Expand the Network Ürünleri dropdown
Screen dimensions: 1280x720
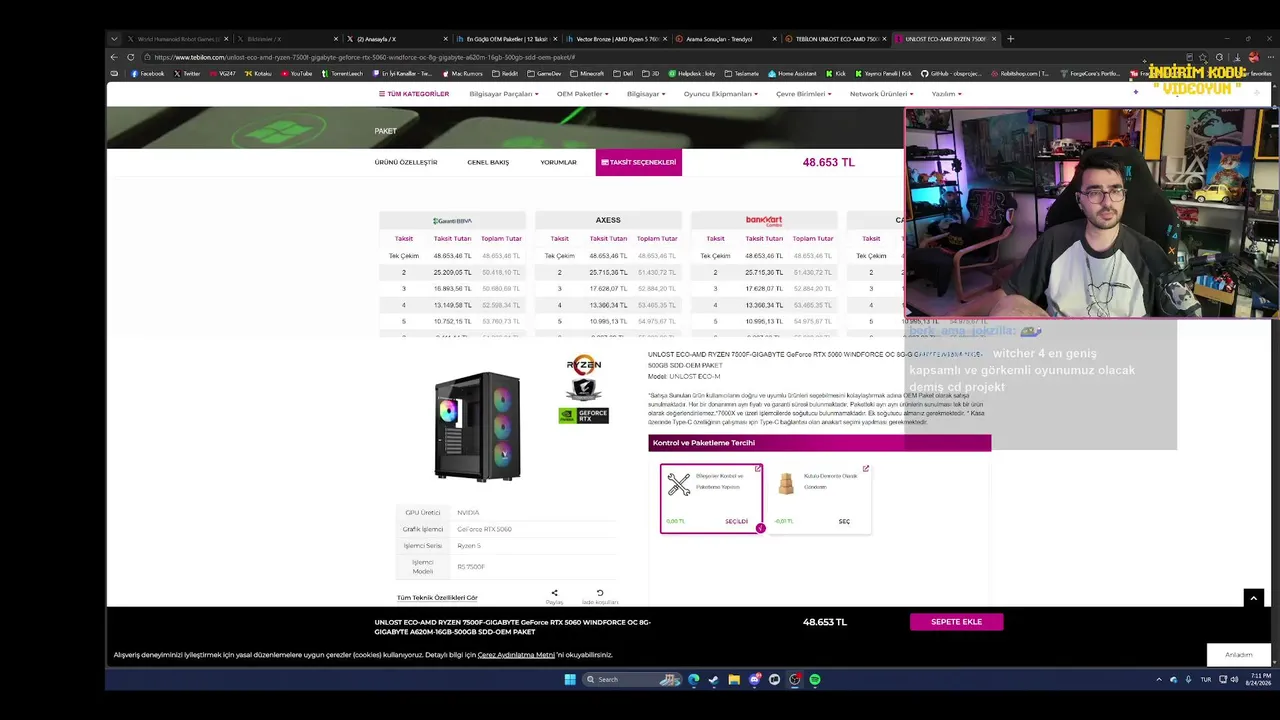pos(881,94)
